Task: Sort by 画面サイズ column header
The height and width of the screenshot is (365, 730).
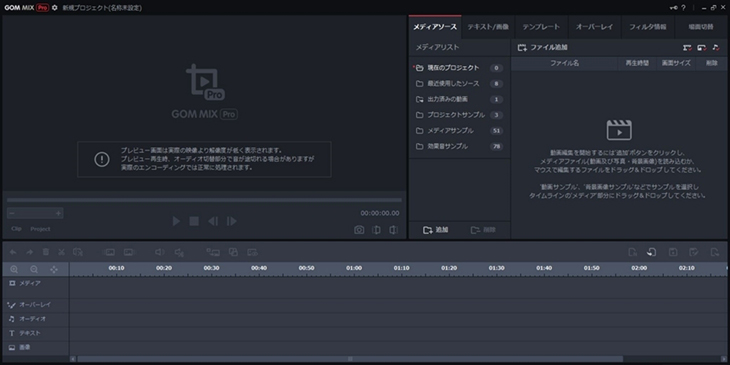Action: (676, 63)
